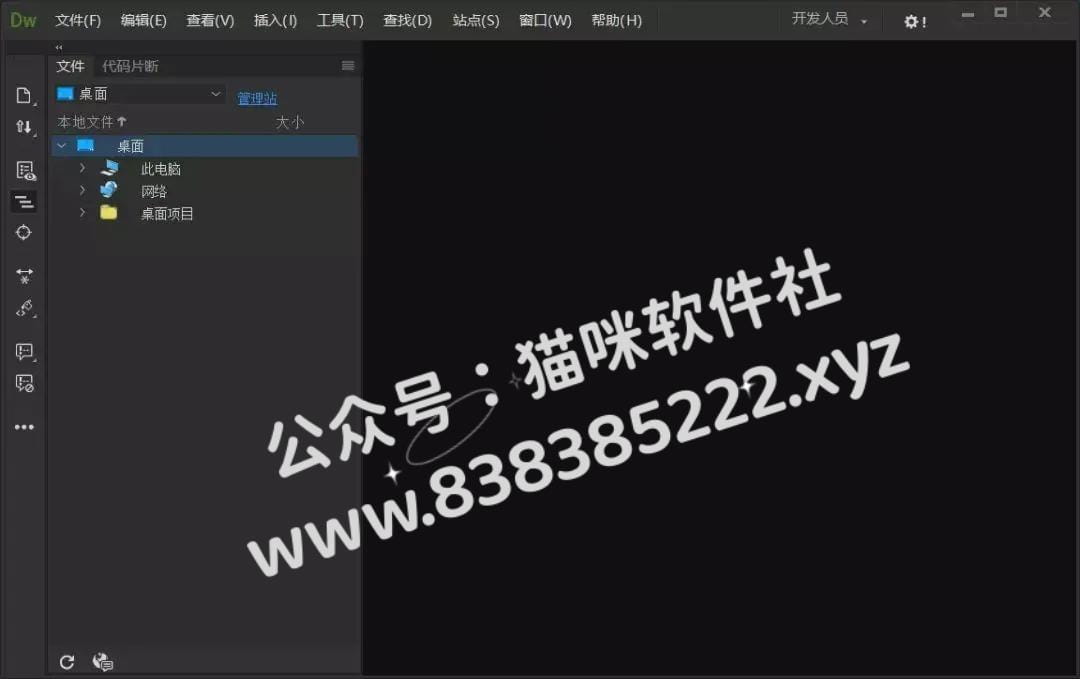Open the Window (窗口) menu

[545, 21]
